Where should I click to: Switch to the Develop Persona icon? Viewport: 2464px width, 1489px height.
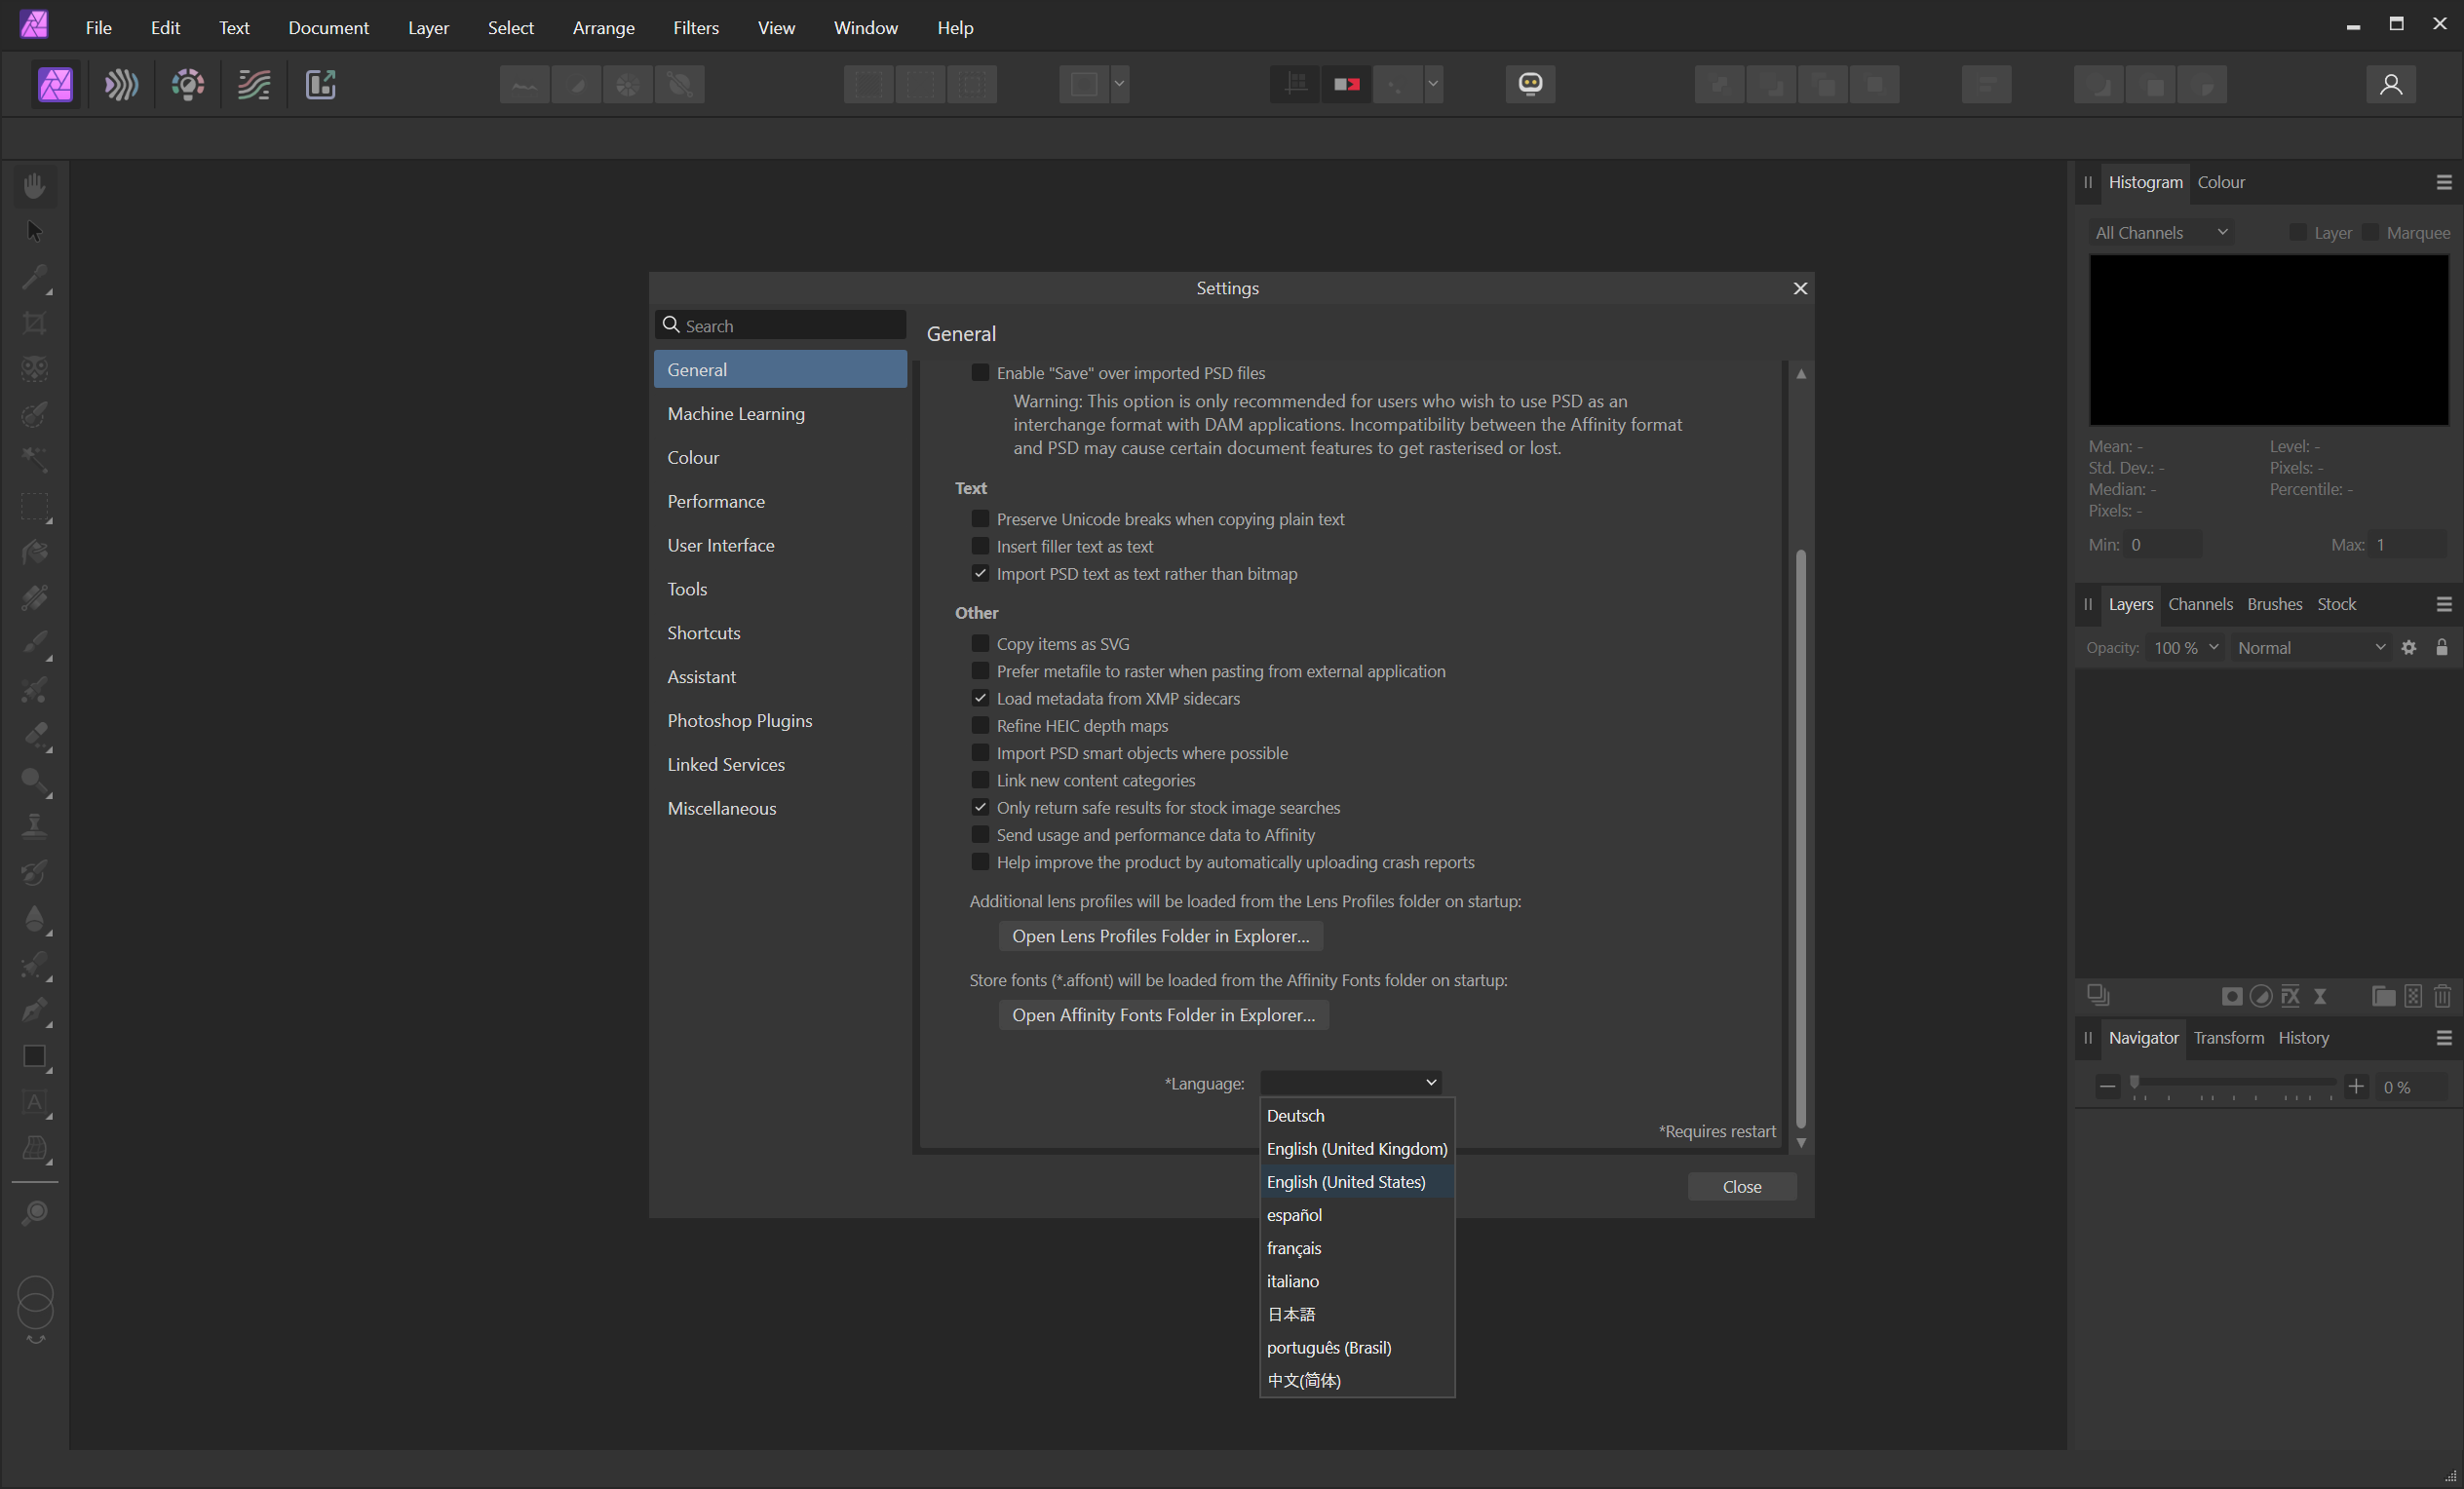click(188, 84)
